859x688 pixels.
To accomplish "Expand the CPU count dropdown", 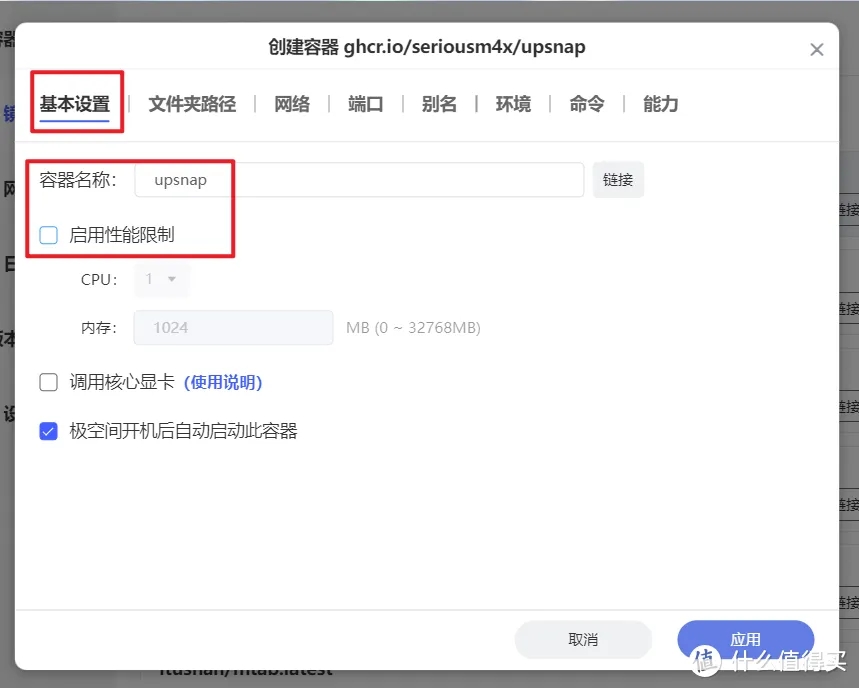I will click(x=161, y=280).
